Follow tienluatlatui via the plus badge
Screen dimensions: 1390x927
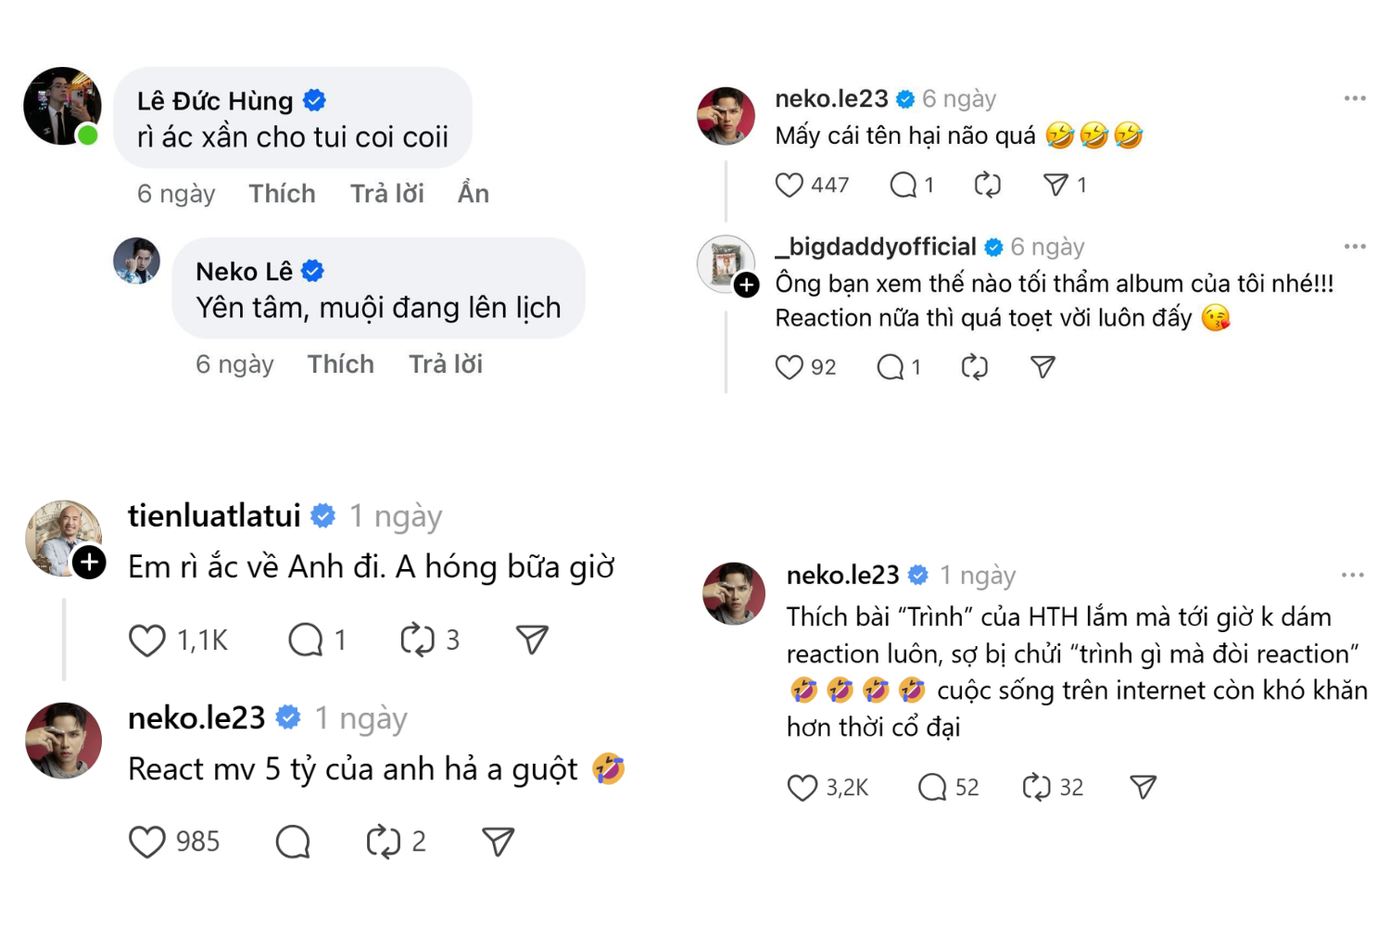[89, 563]
